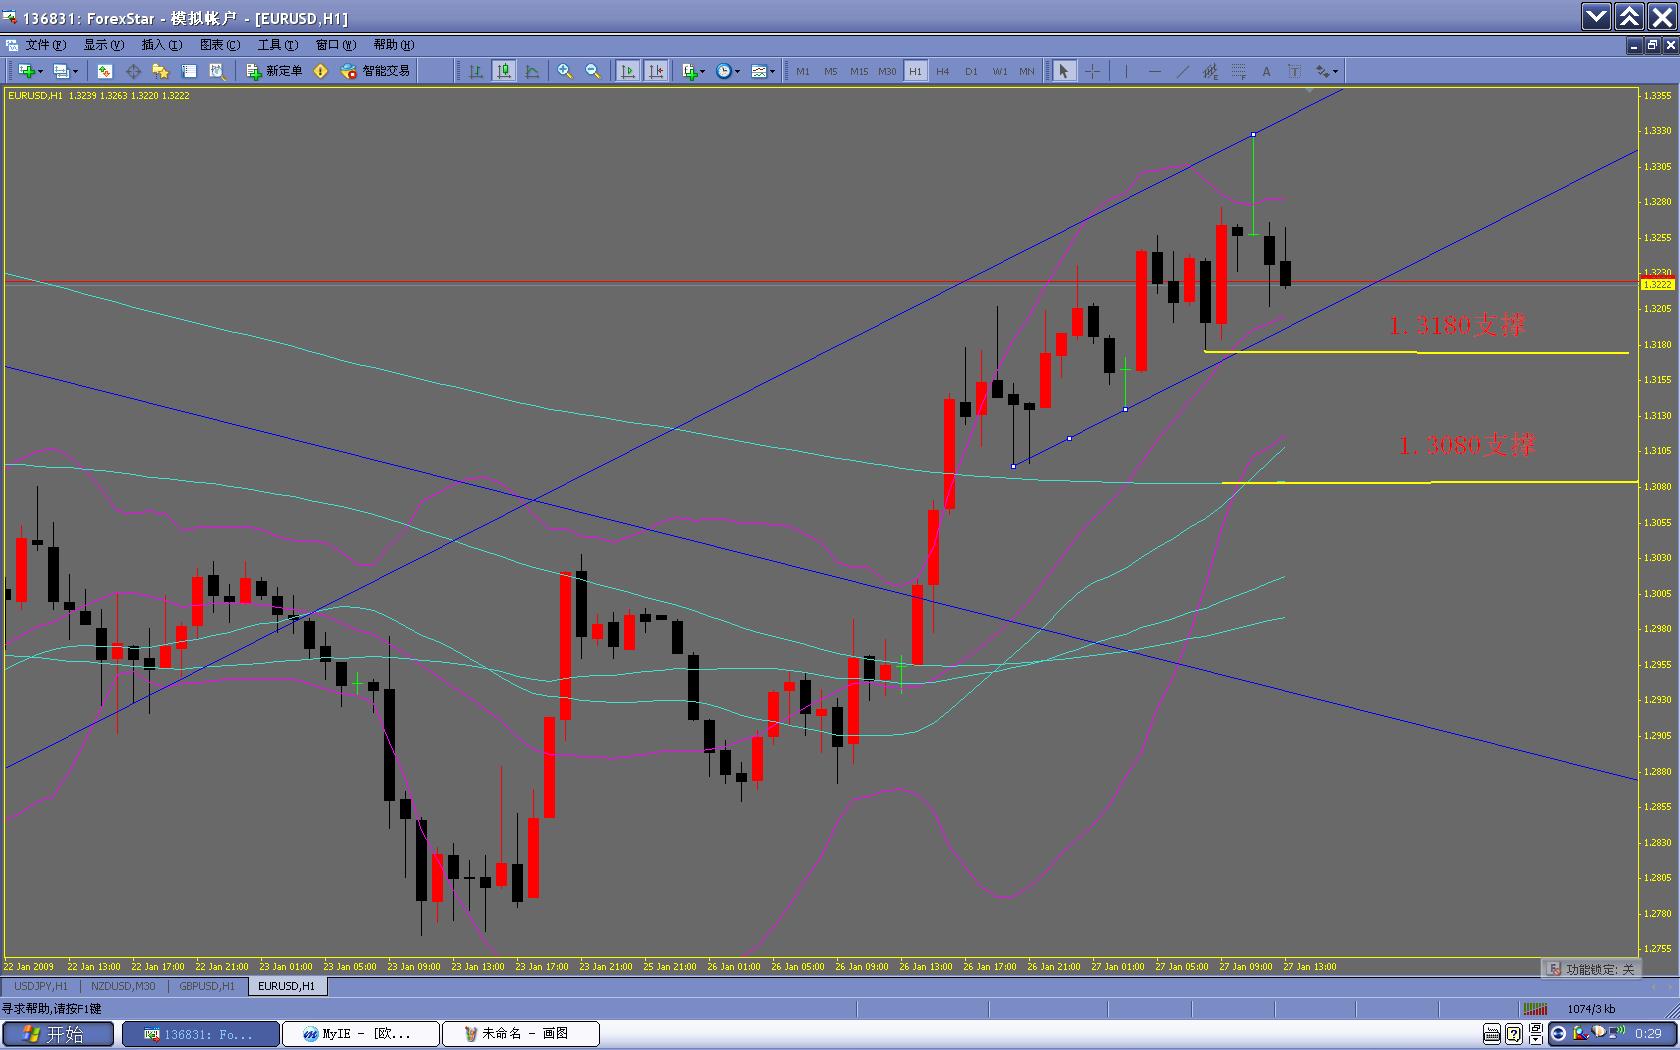Click the chart window icon beside 文件 menu
The image size is (1680, 1050).
[x=12, y=45]
